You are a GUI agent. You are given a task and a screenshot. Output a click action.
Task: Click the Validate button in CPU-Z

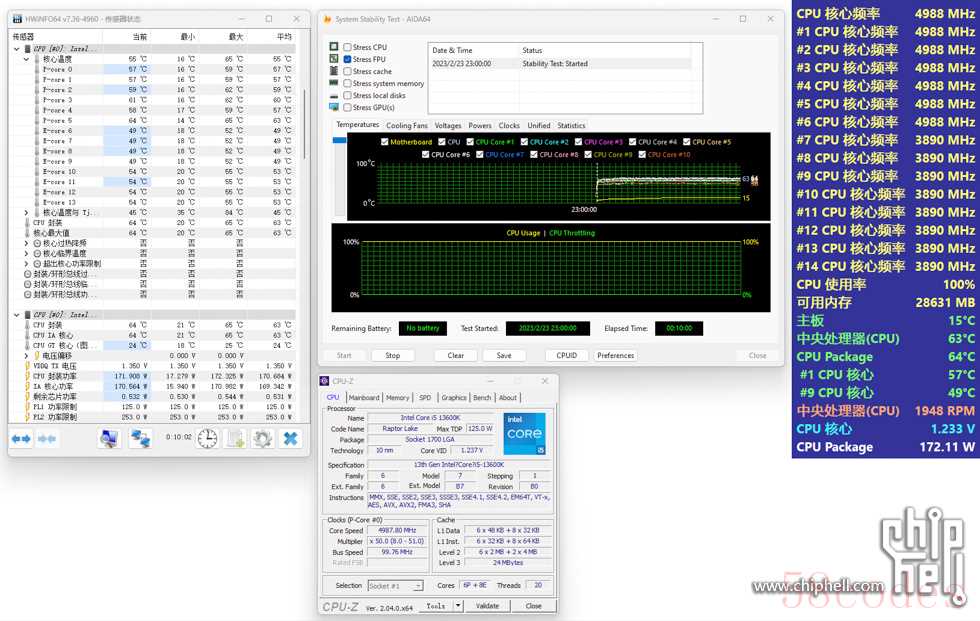tap(488, 606)
